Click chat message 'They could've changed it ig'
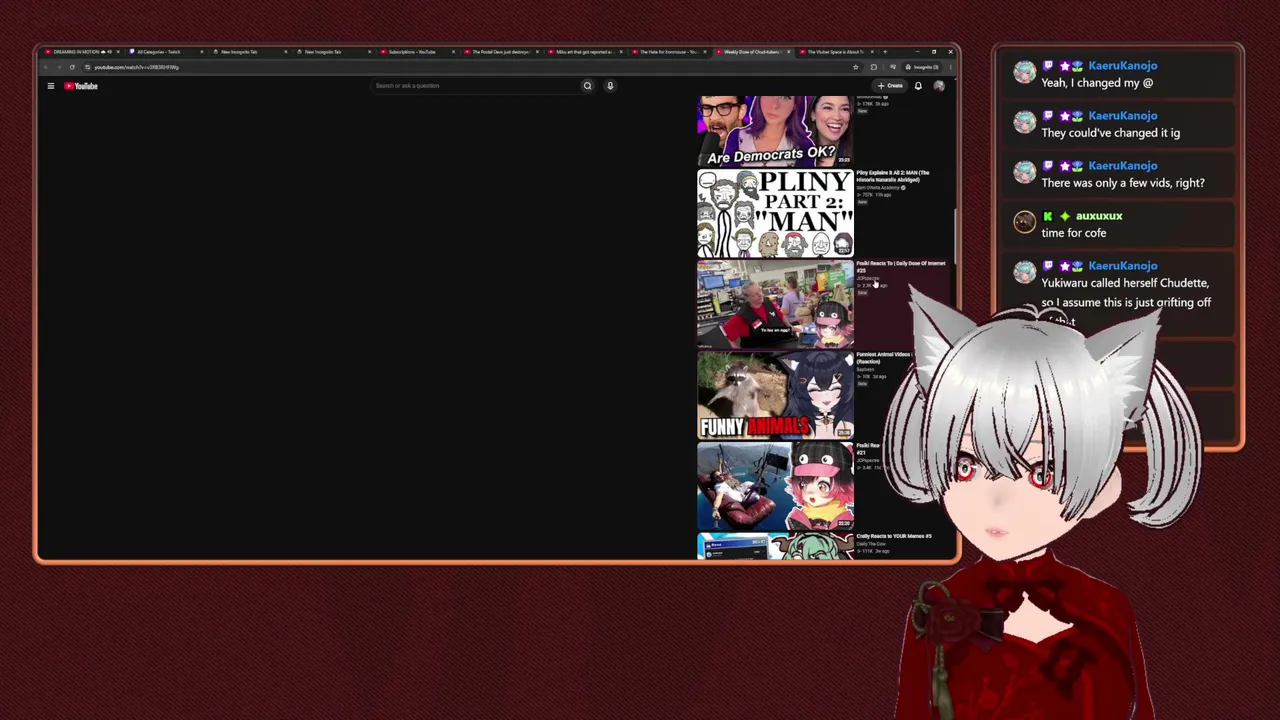This screenshot has height=720, width=1280. pyautogui.click(x=1111, y=133)
